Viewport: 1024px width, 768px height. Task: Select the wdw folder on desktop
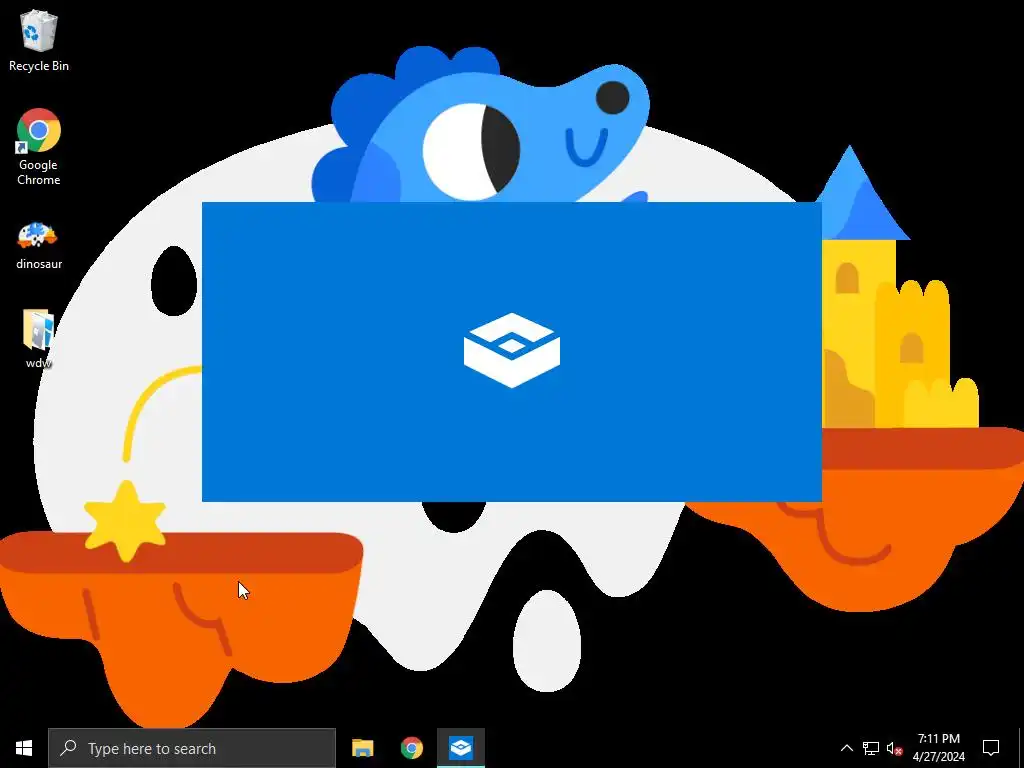click(x=39, y=340)
